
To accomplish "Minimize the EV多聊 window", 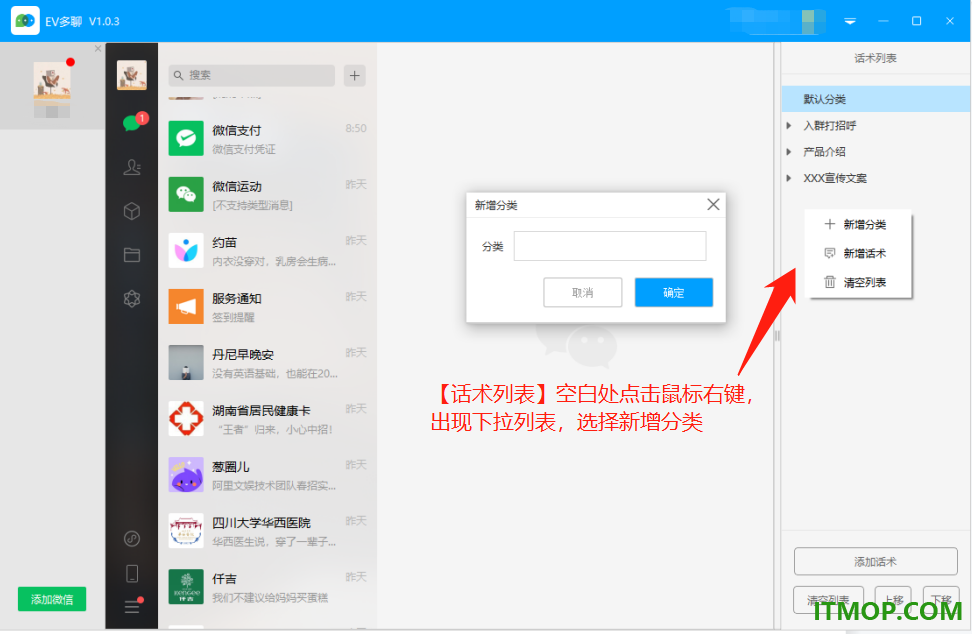I will point(883,21).
